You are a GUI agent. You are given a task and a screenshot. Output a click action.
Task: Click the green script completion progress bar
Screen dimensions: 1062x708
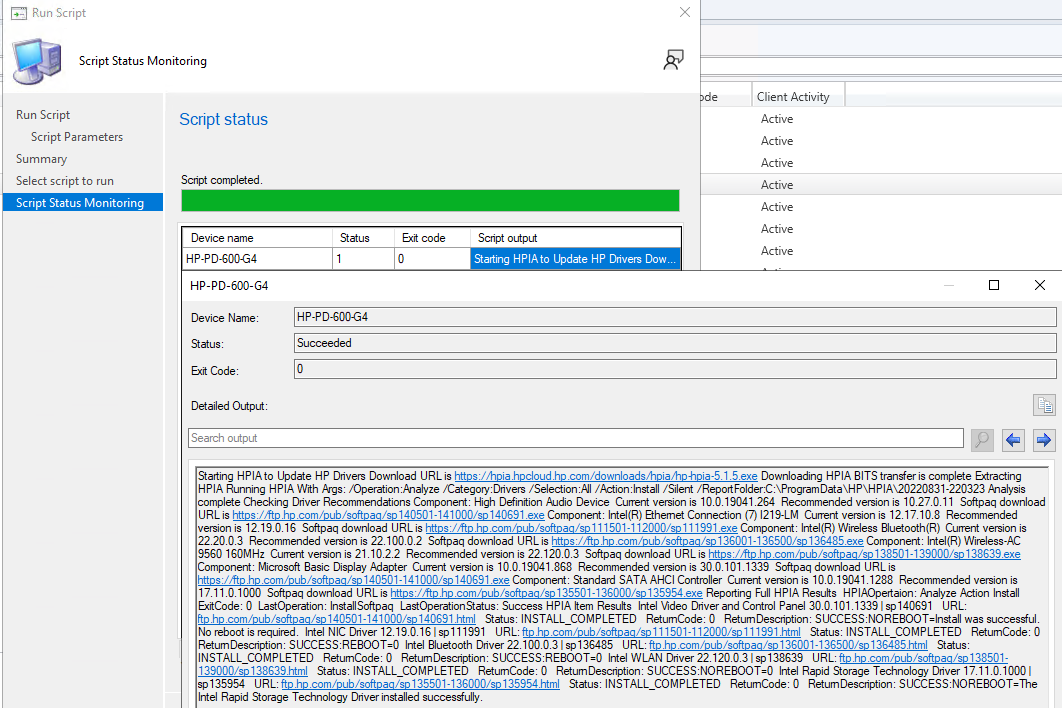point(430,200)
